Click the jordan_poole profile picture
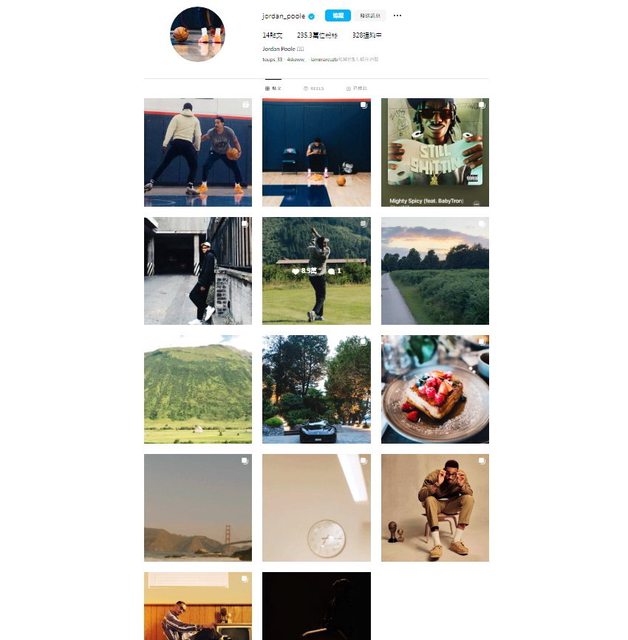The image size is (628, 640). pyautogui.click(x=197, y=34)
